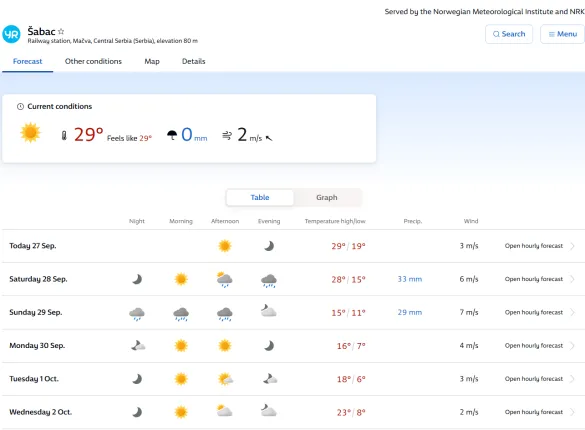Click the YR logo icon
The image size is (585, 430).
click(x=11, y=34)
